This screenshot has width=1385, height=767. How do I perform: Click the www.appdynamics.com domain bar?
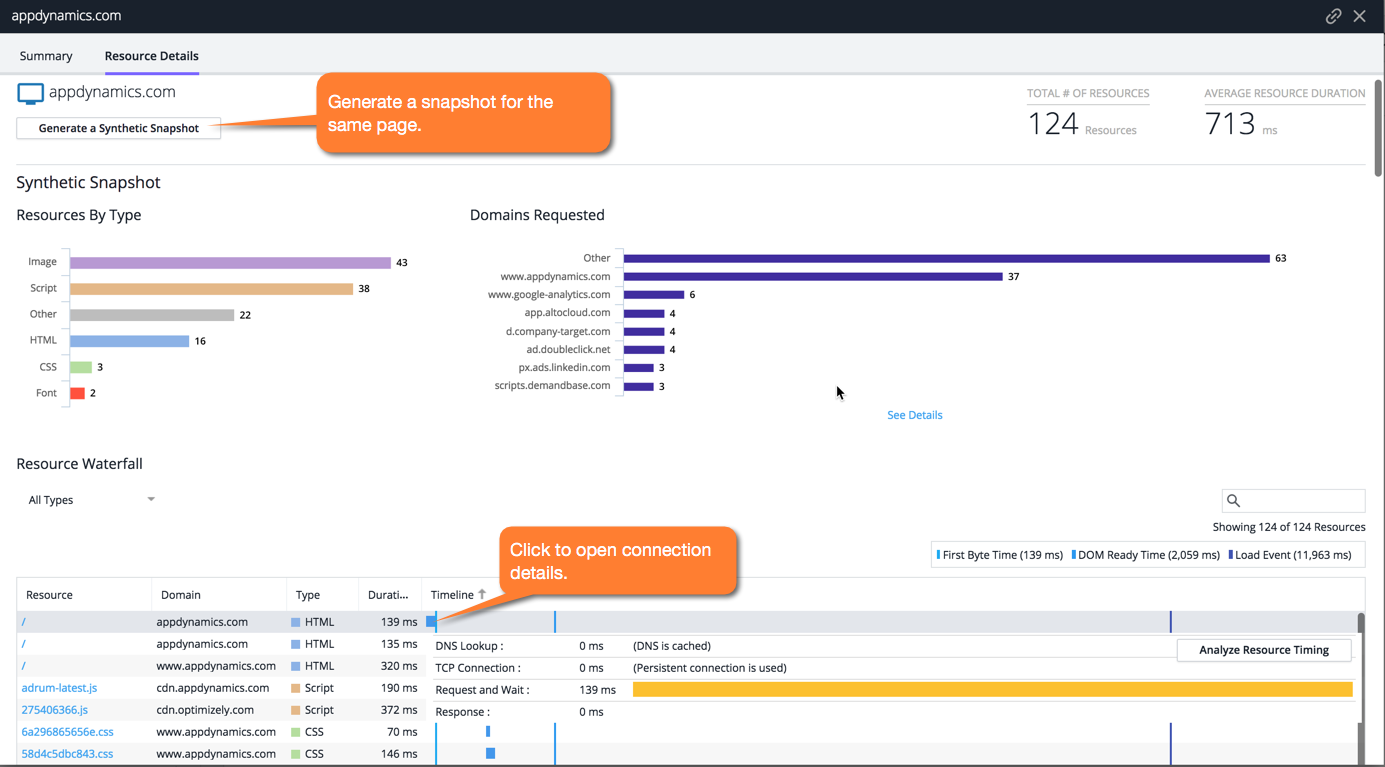coord(813,276)
